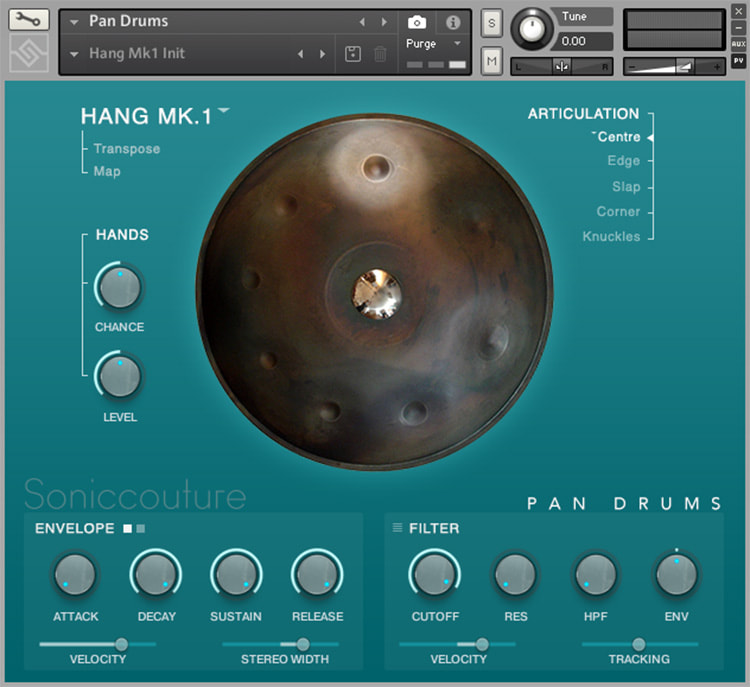Click the Attack knob
Viewport: 750px width, 687px height.
[x=75, y=575]
